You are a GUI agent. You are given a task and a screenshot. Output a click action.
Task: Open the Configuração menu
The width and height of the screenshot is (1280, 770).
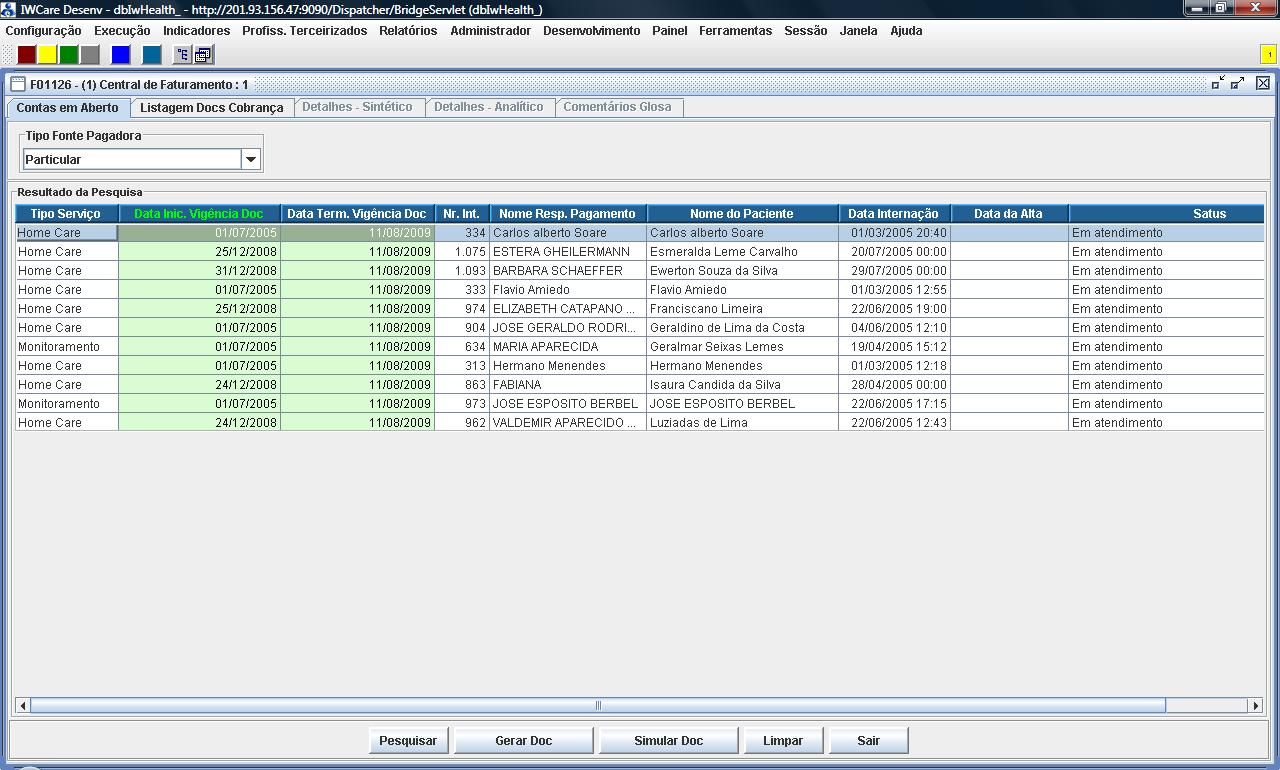[44, 31]
